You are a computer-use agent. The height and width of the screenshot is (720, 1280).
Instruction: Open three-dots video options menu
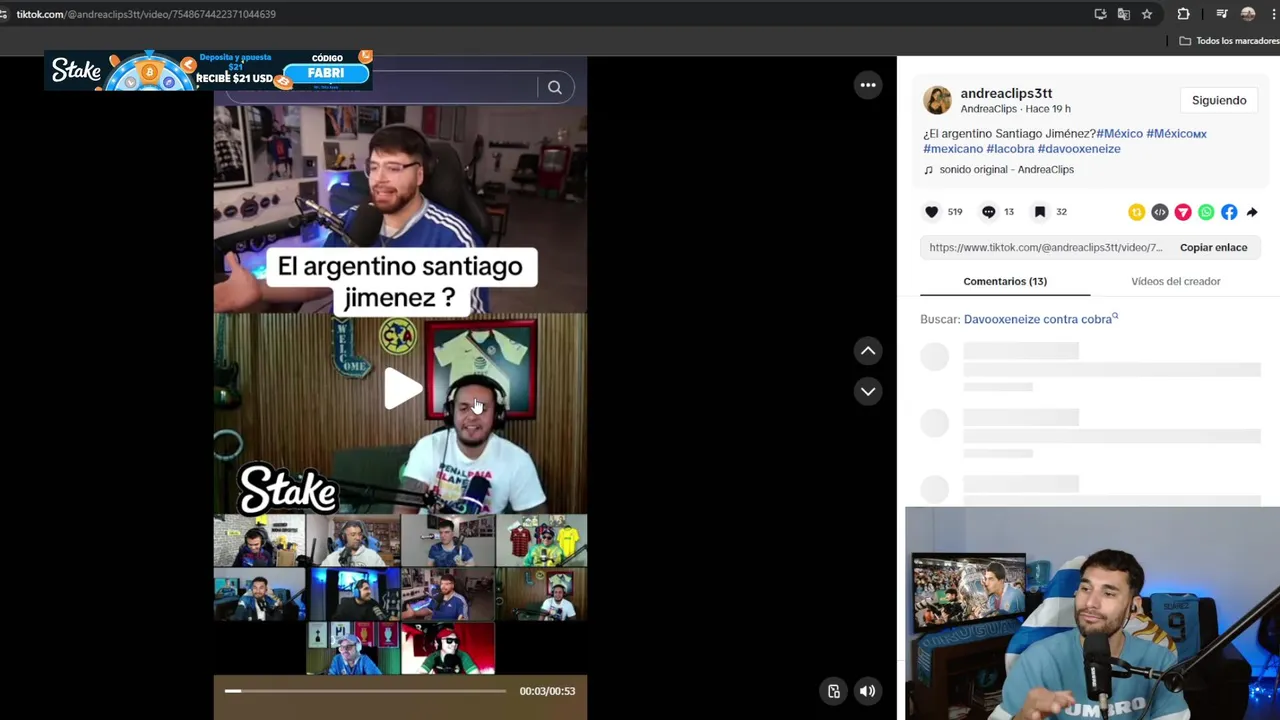(868, 85)
